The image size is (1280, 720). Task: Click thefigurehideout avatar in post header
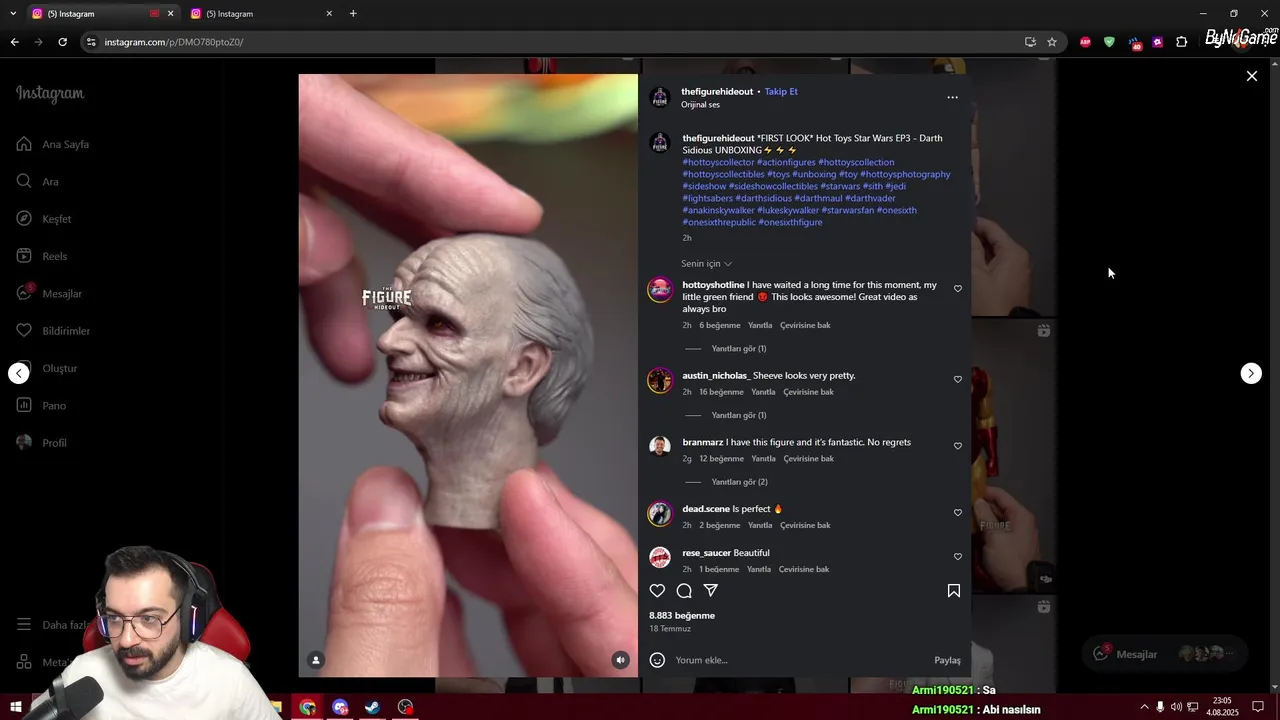coord(659,97)
